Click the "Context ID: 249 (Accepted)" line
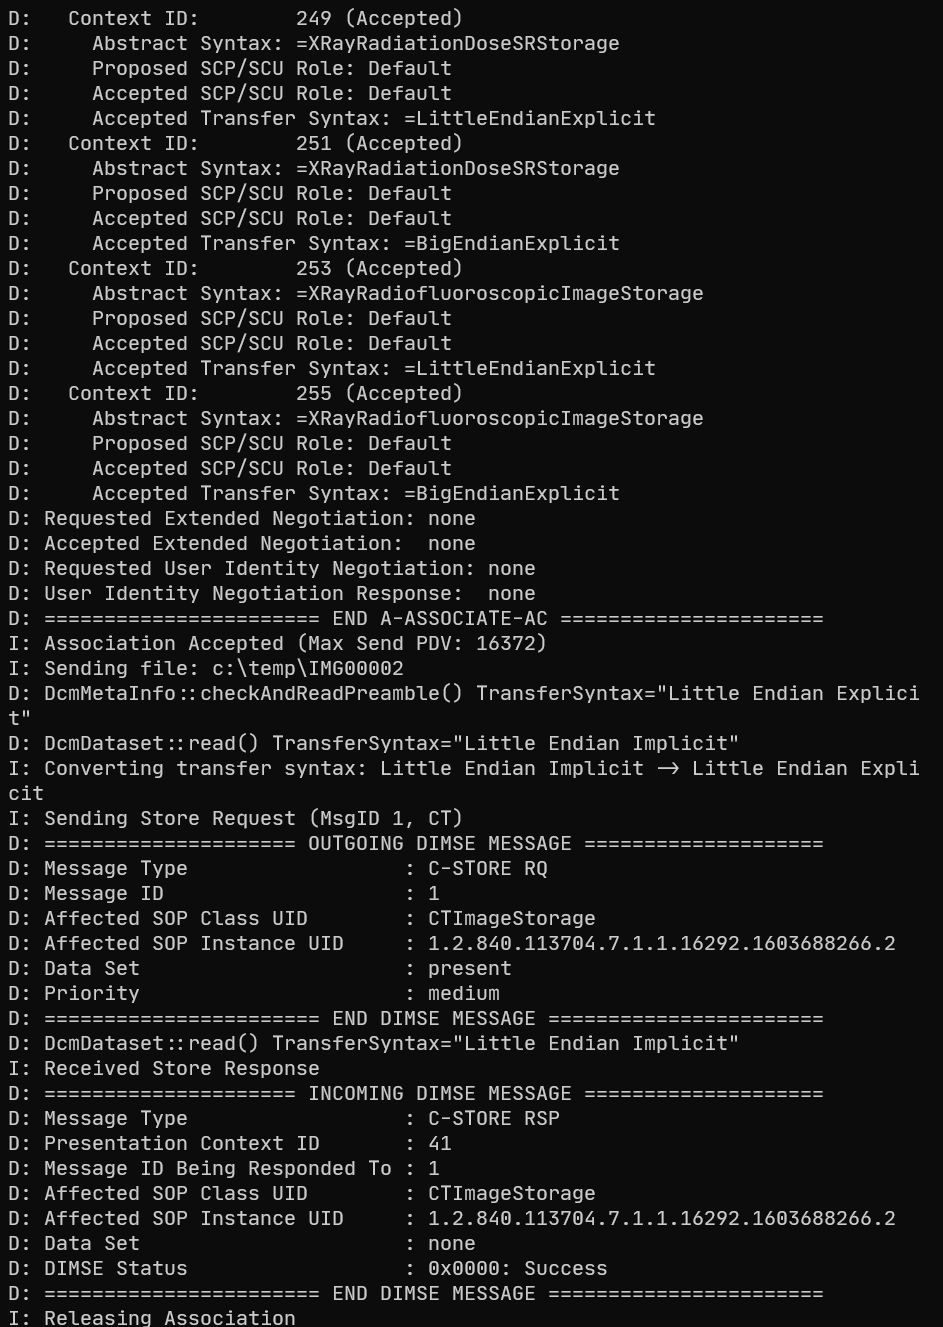Image resolution: width=943 pixels, height=1327 pixels. 265,18
